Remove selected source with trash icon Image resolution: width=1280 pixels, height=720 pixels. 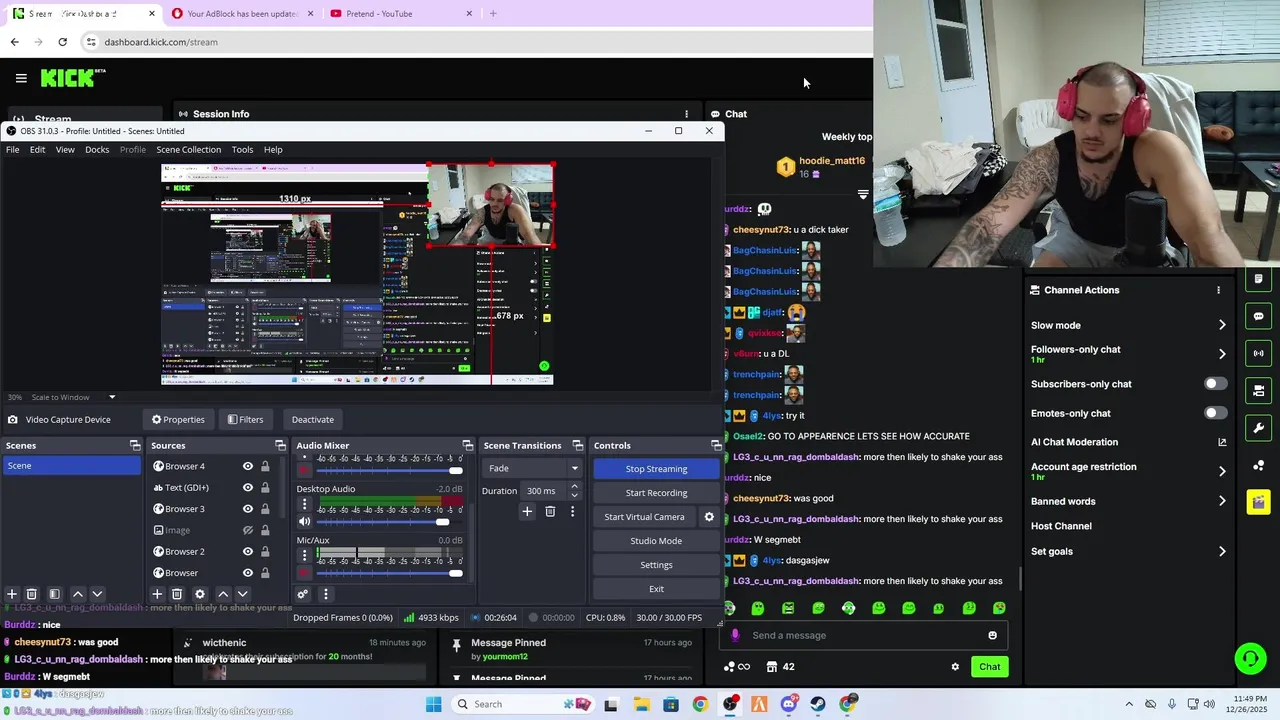(x=177, y=594)
